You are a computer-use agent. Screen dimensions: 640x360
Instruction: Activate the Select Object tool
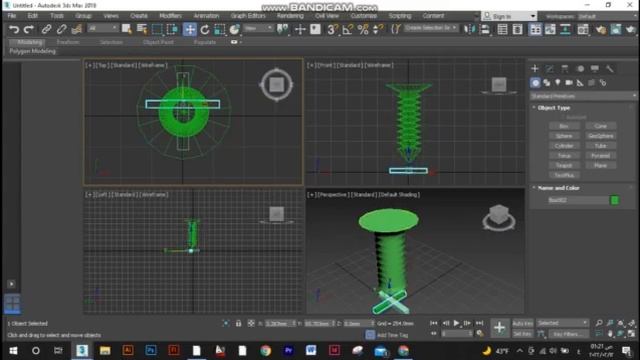pos(127,29)
